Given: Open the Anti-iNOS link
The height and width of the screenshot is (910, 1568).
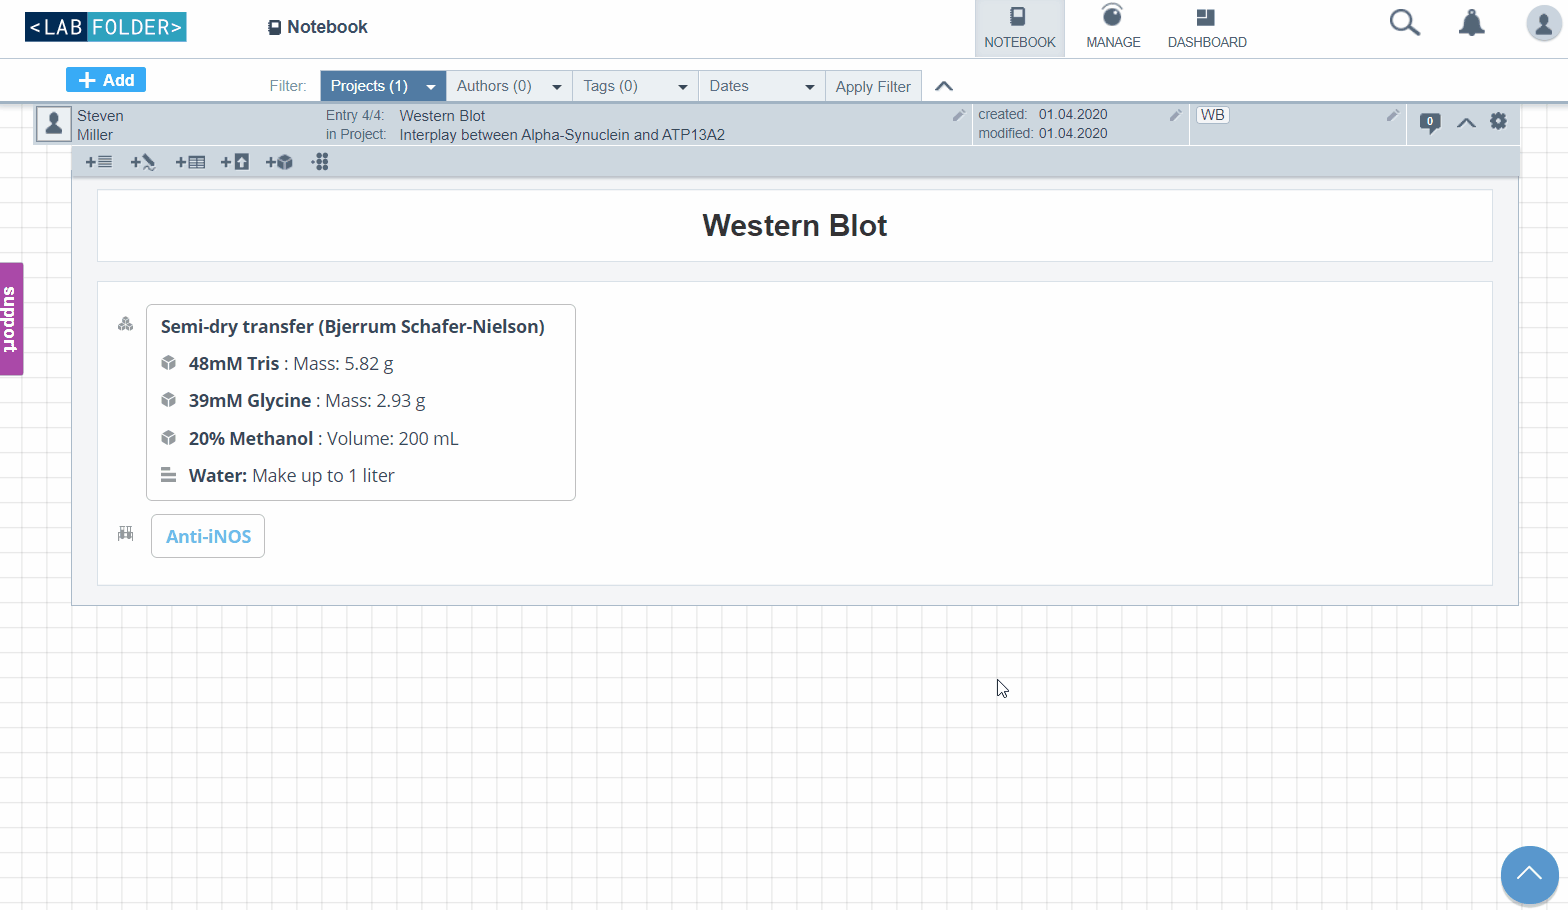Looking at the screenshot, I should pos(208,536).
